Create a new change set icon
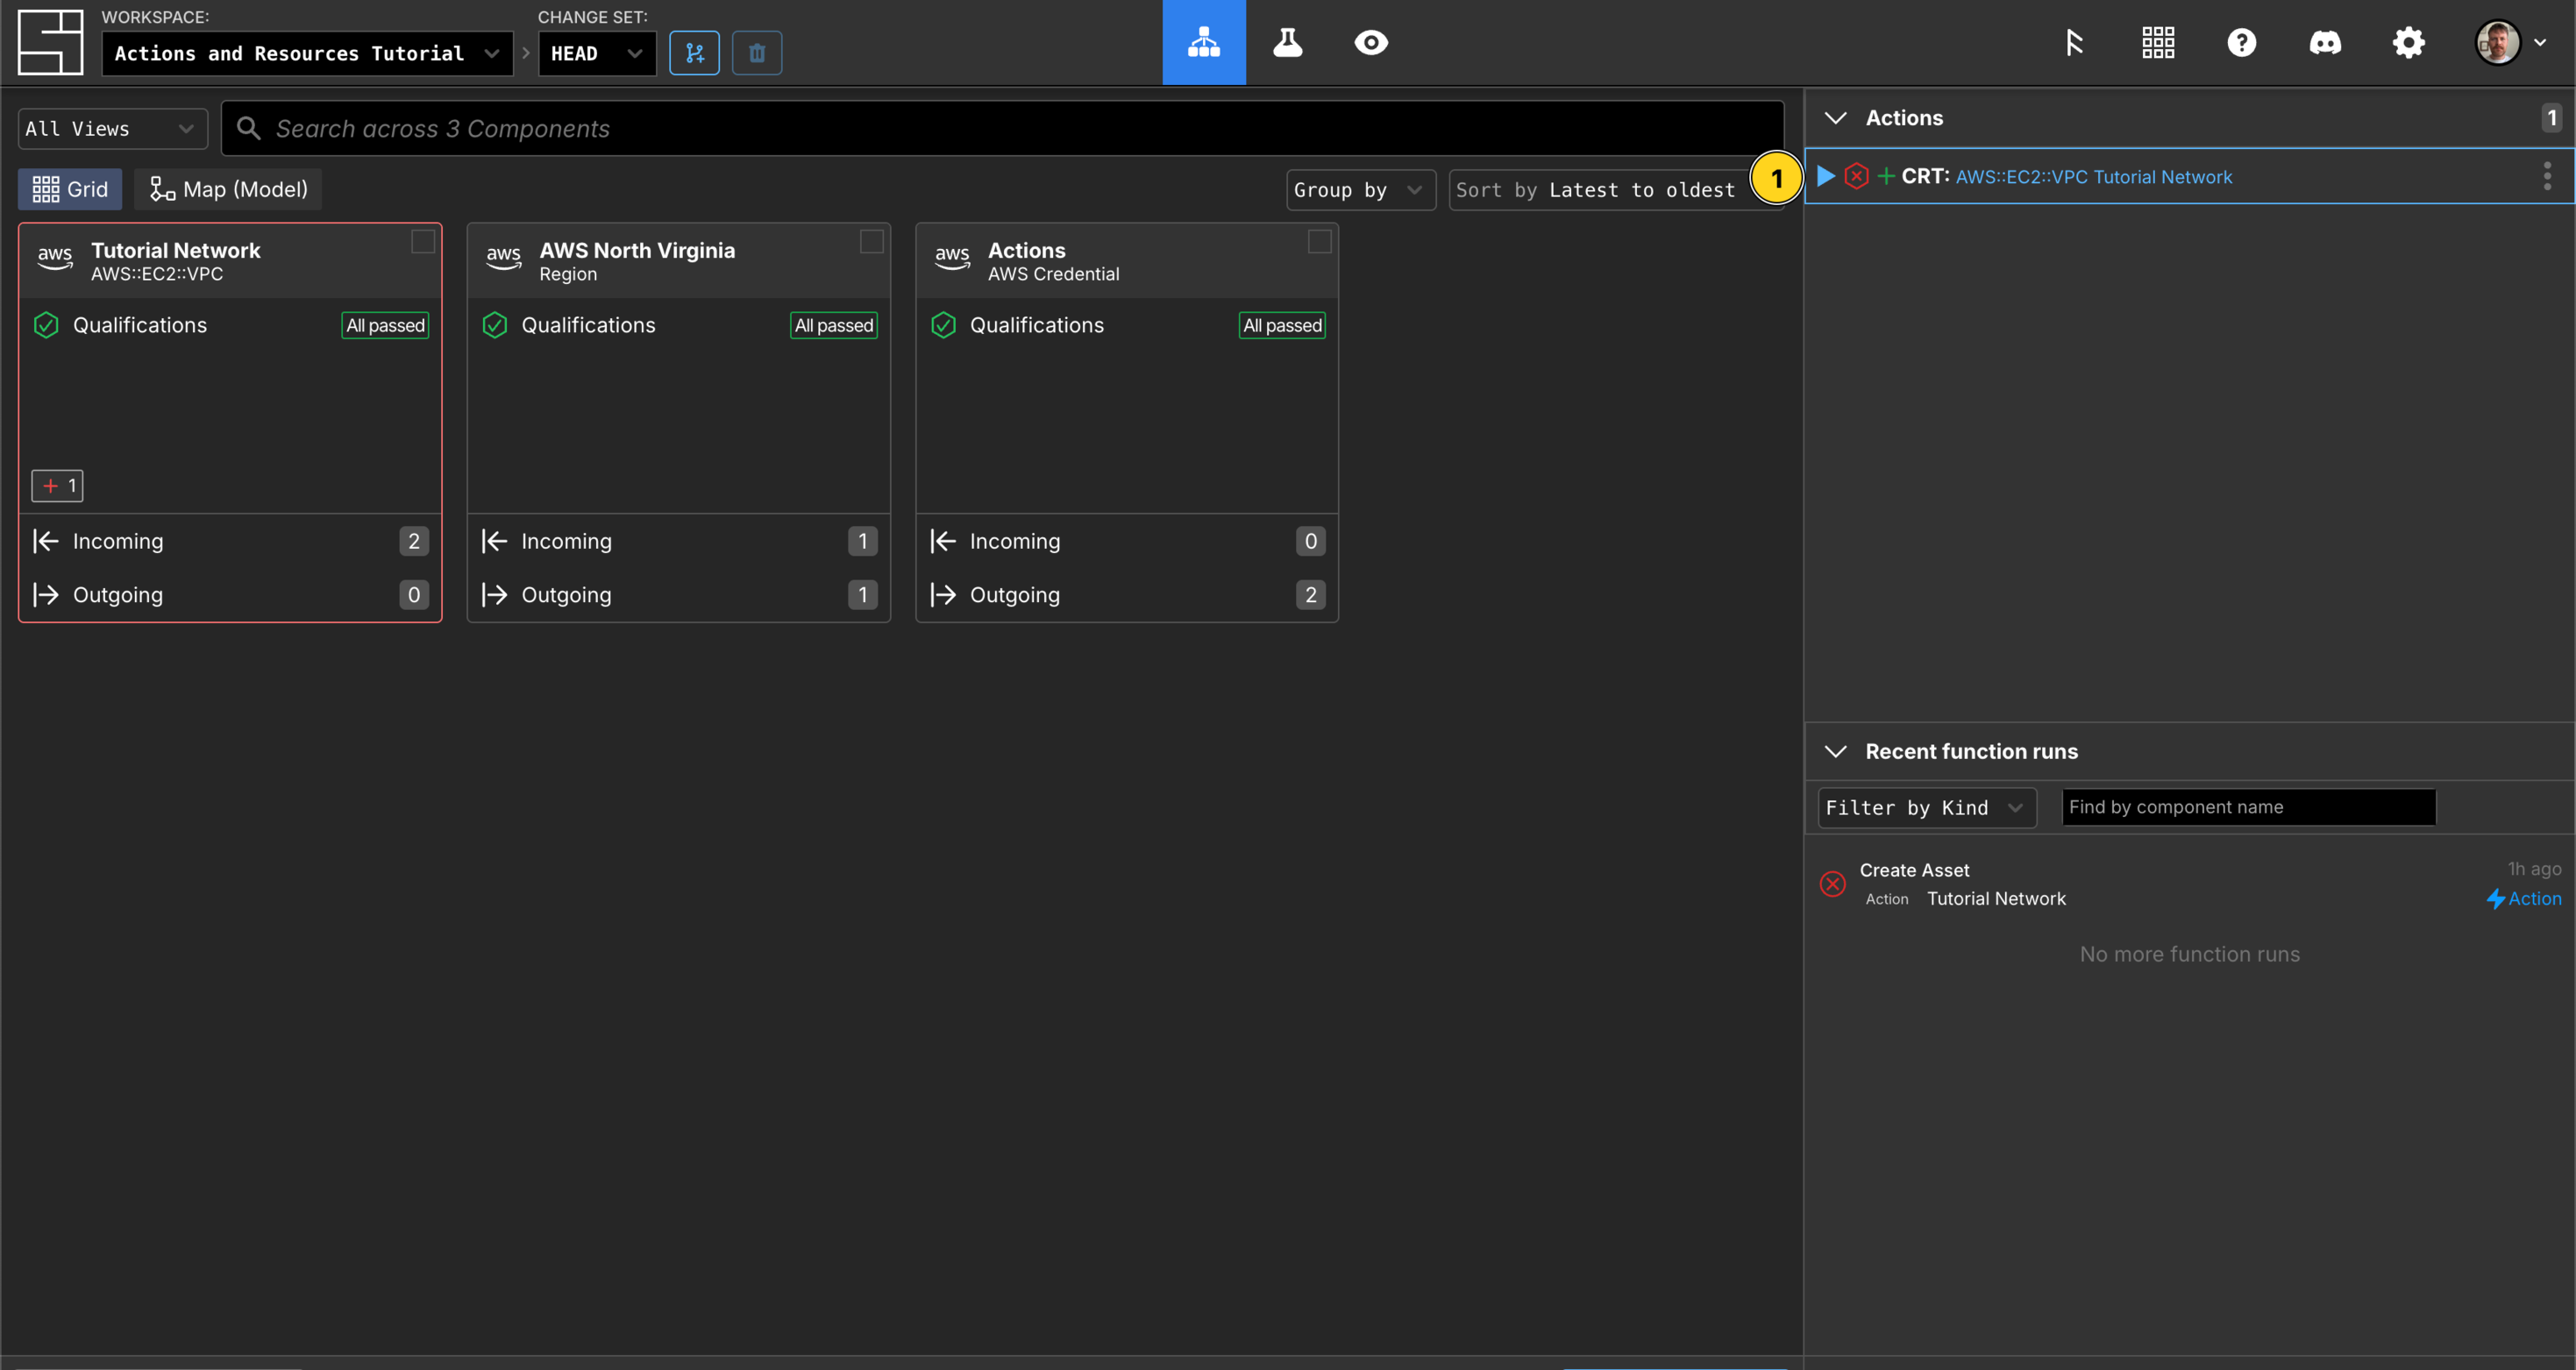2576x1370 pixels. (694, 53)
